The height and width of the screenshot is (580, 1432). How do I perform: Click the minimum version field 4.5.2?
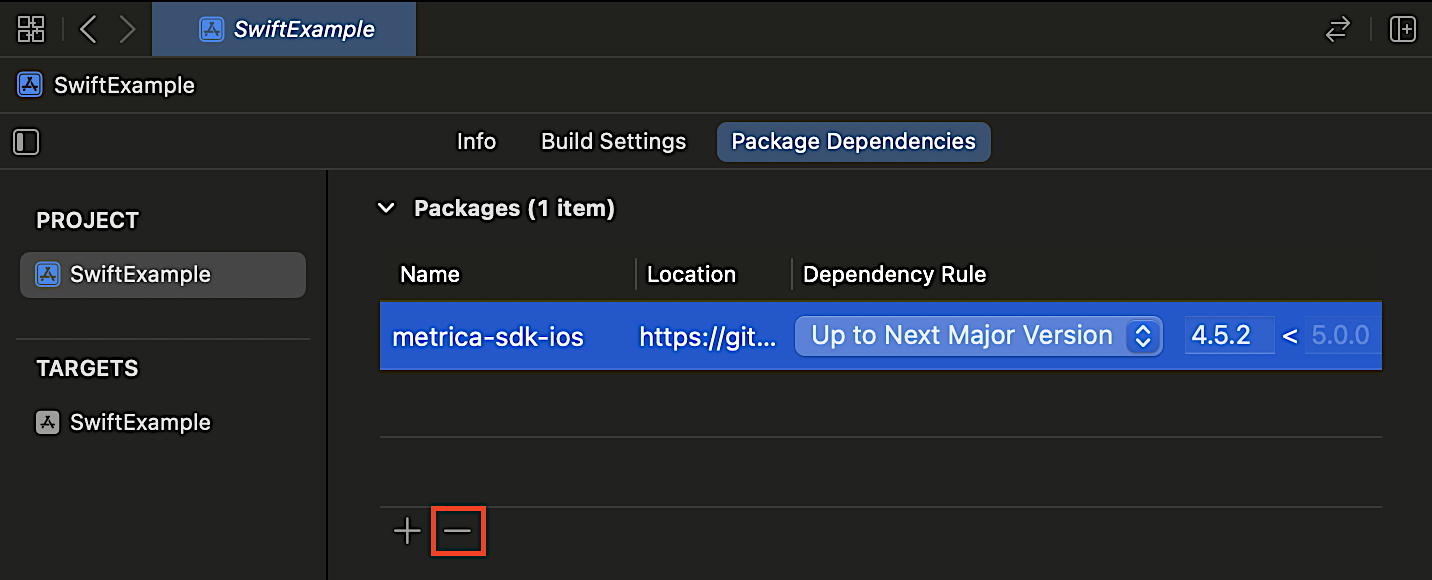pos(1229,336)
